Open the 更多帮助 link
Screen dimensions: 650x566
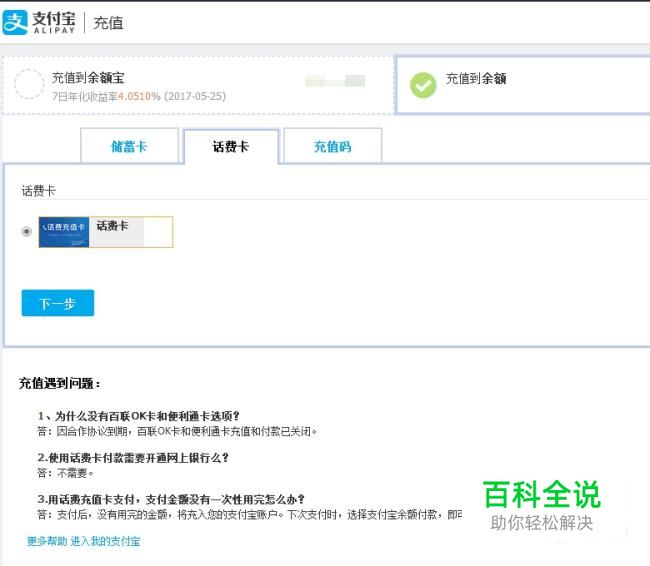click(x=47, y=541)
